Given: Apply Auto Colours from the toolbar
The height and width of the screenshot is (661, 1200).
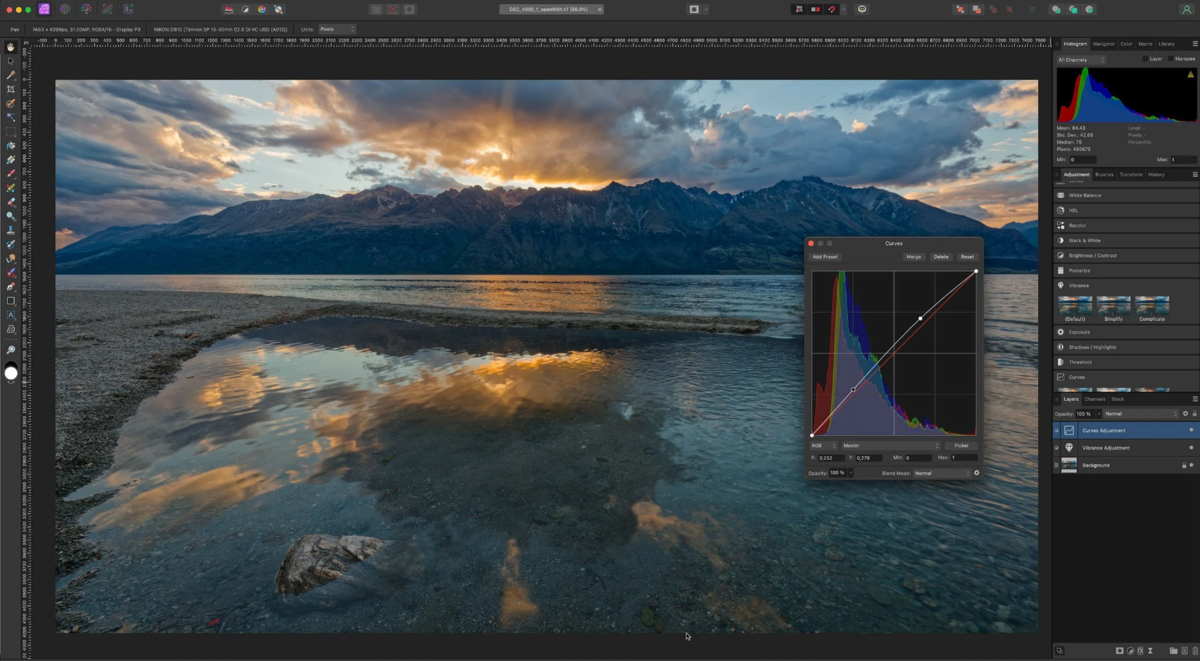Looking at the screenshot, I should coord(261,9).
